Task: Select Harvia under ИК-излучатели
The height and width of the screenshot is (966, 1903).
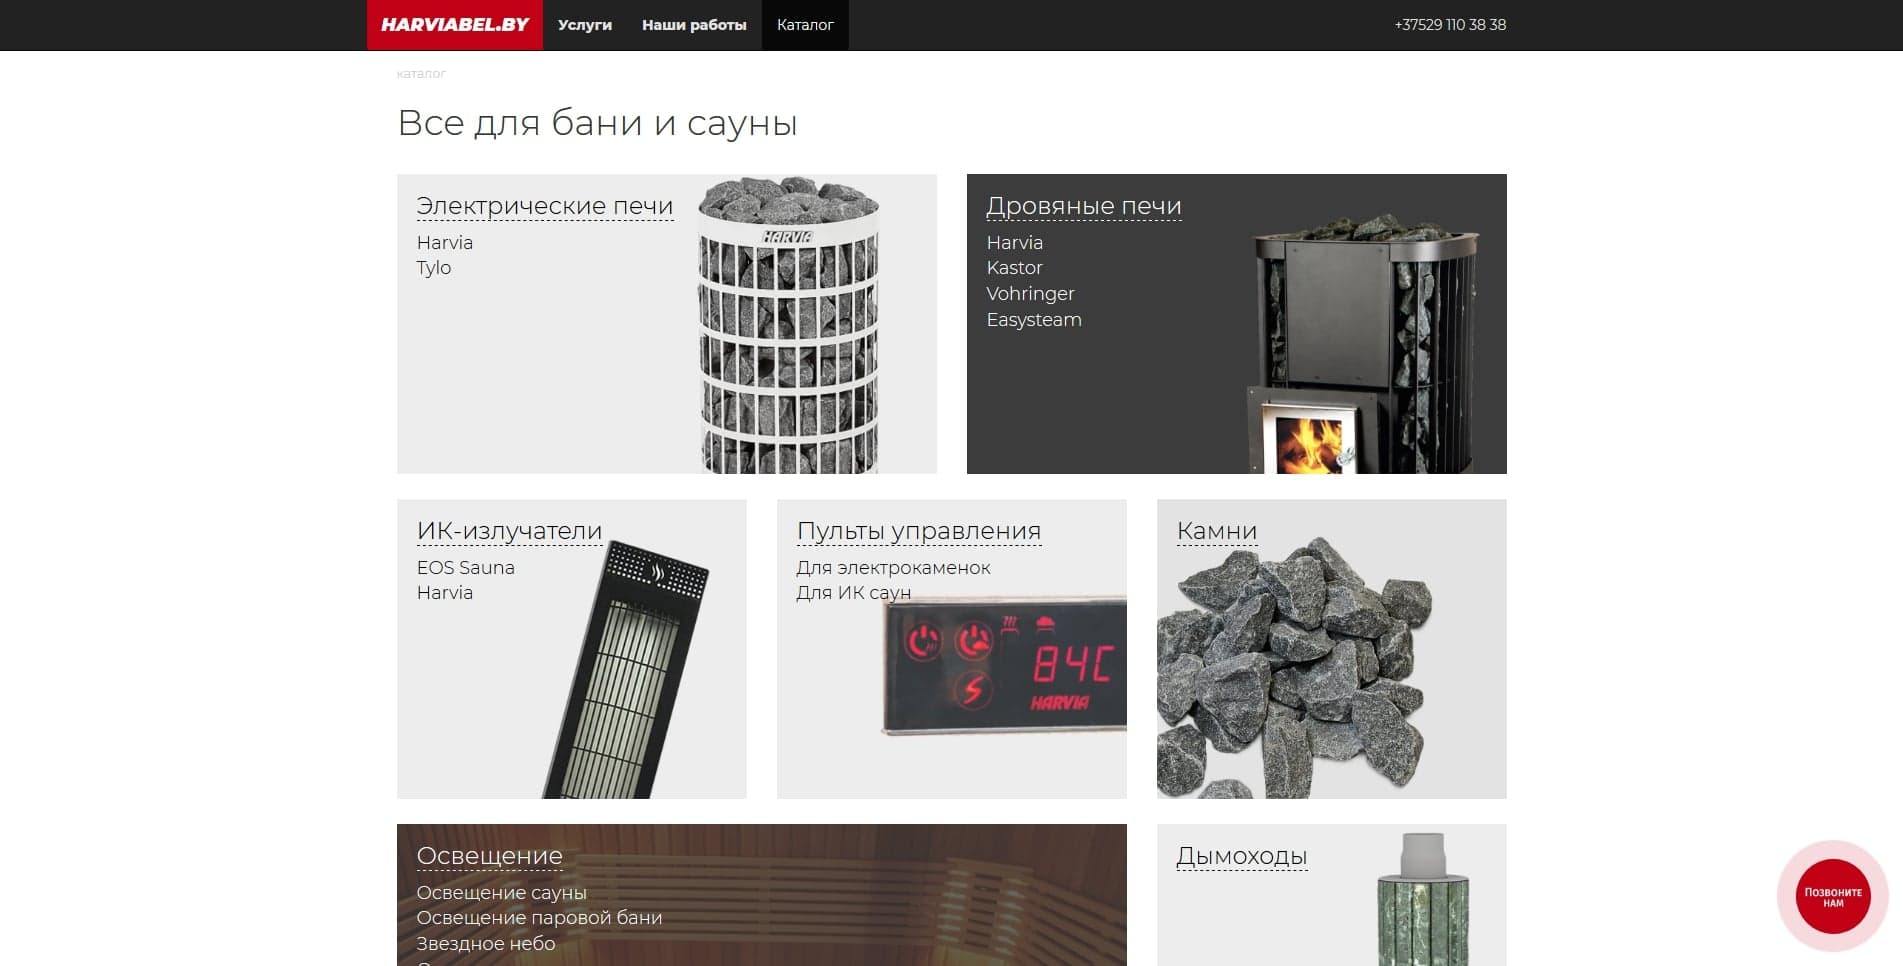Action: tap(445, 593)
